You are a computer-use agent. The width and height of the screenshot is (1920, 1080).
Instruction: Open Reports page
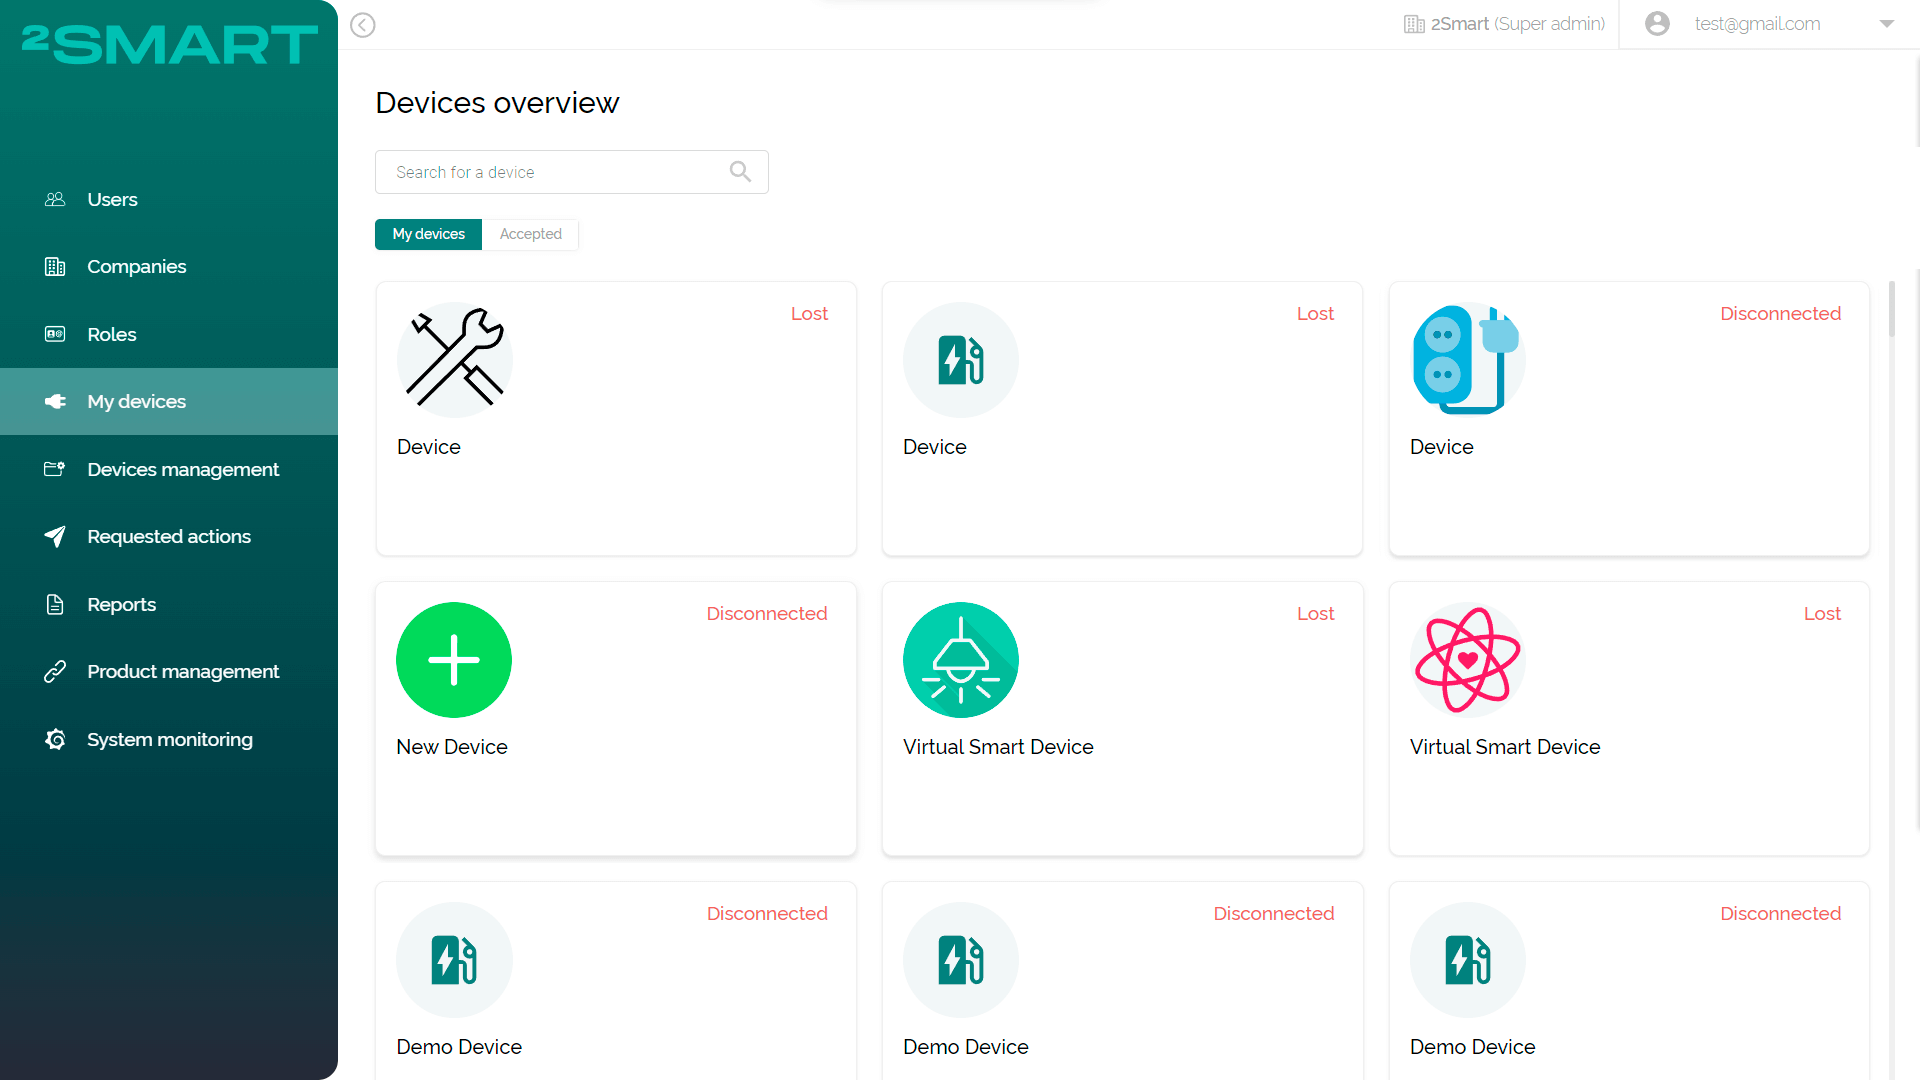pyautogui.click(x=169, y=604)
